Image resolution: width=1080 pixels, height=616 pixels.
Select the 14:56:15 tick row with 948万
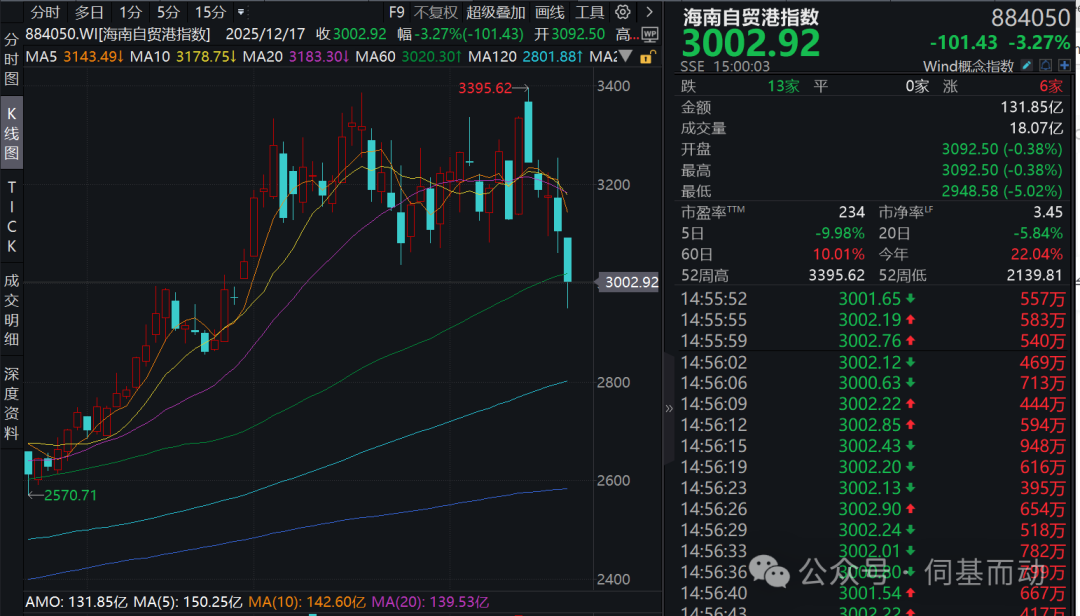873,446
